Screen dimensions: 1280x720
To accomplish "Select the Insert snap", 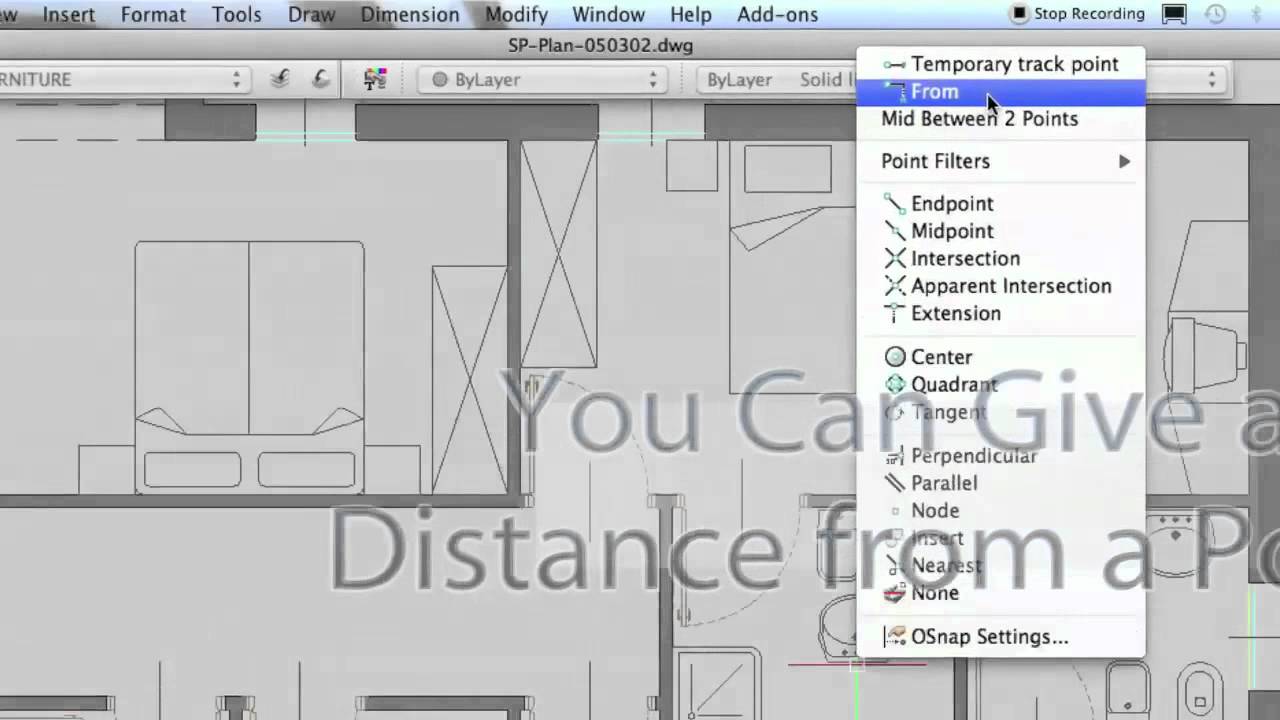I will (1001, 538).
